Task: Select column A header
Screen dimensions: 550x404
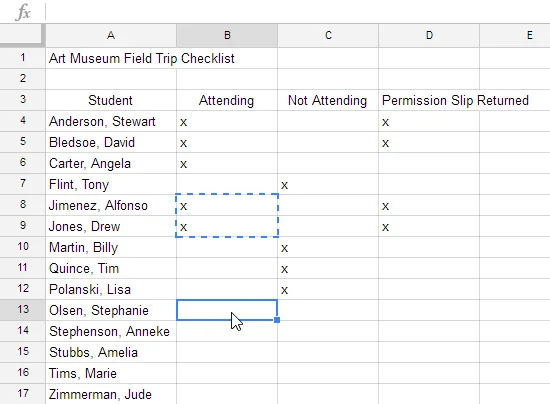Action: point(111,35)
